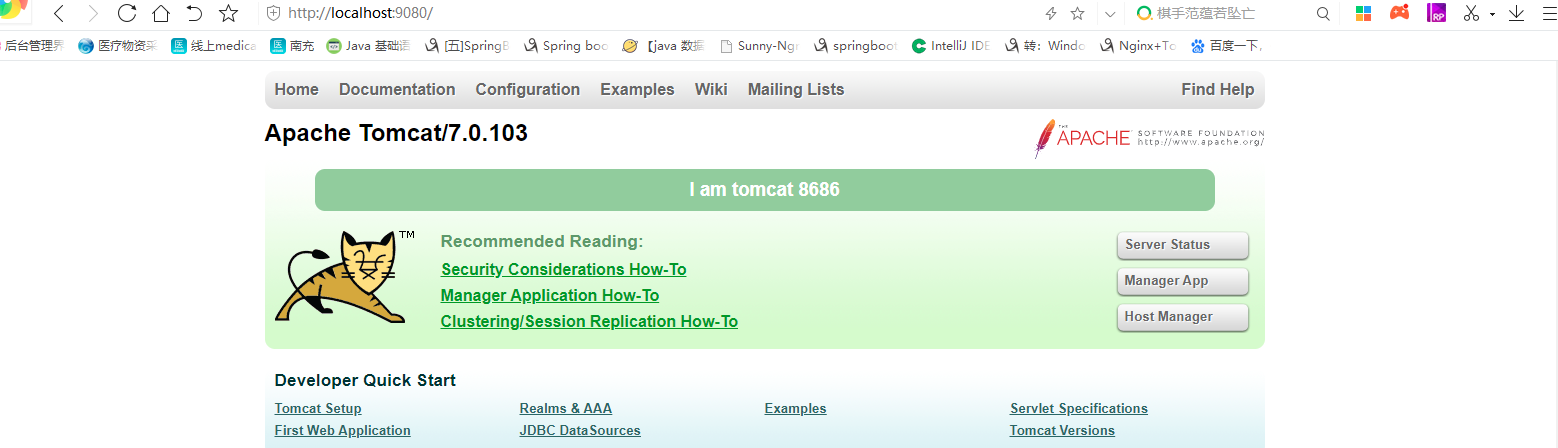Reload the page with the refresh icon
Image resolution: width=1558 pixels, height=448 pixels.
127,14
